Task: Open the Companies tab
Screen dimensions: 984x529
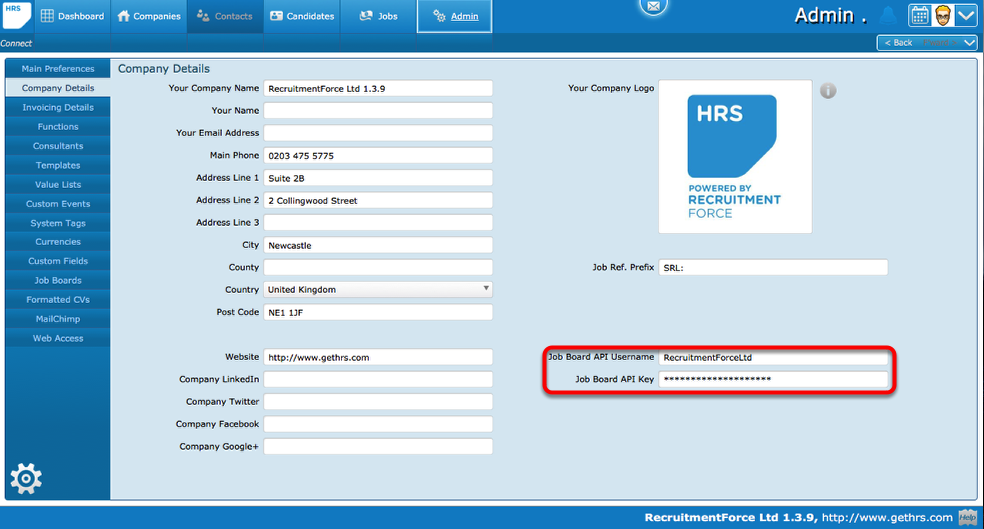Action: [x=149, y=16]
